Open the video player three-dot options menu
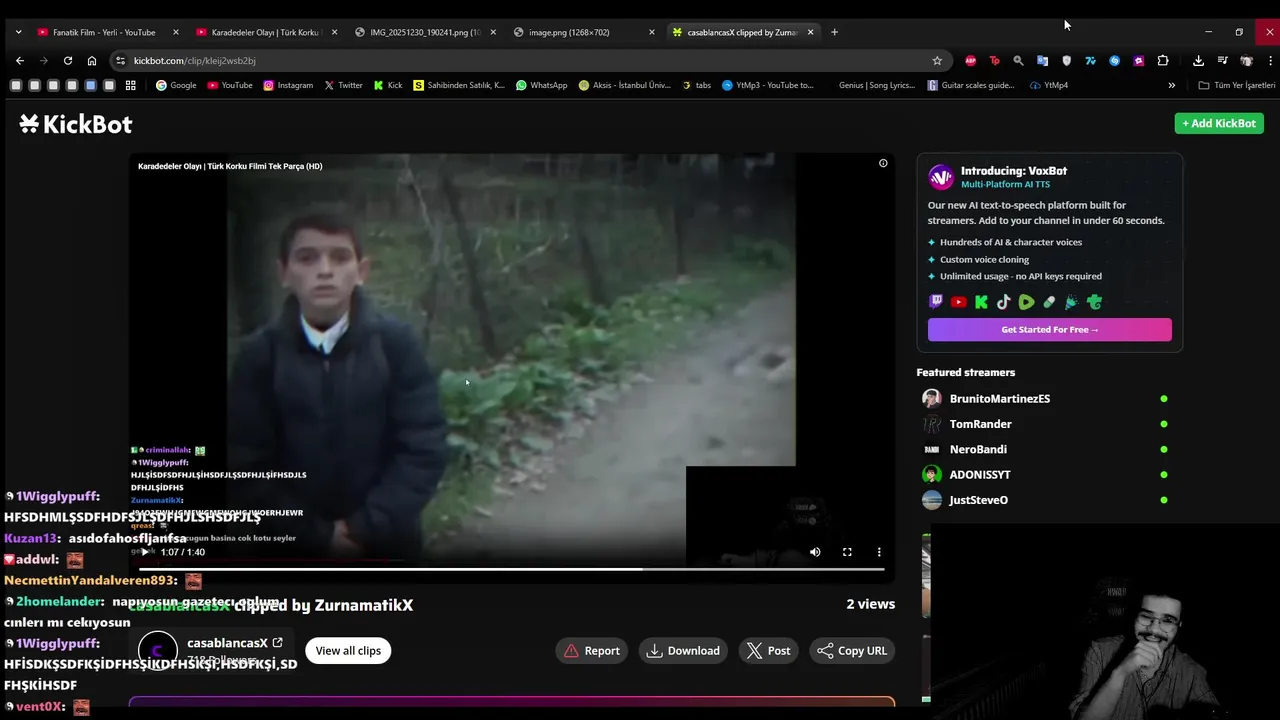The height and width of the screenshot is (720, 1280). point(879,552)
